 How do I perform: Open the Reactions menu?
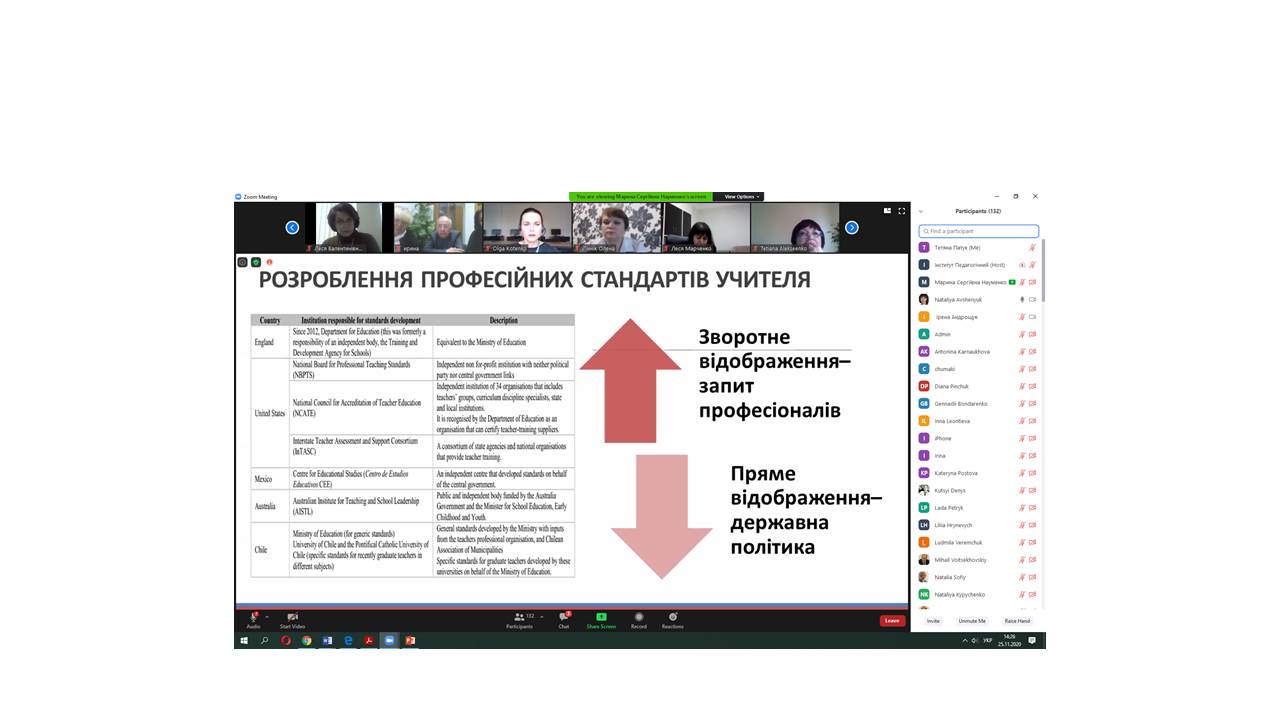point(673,619)
